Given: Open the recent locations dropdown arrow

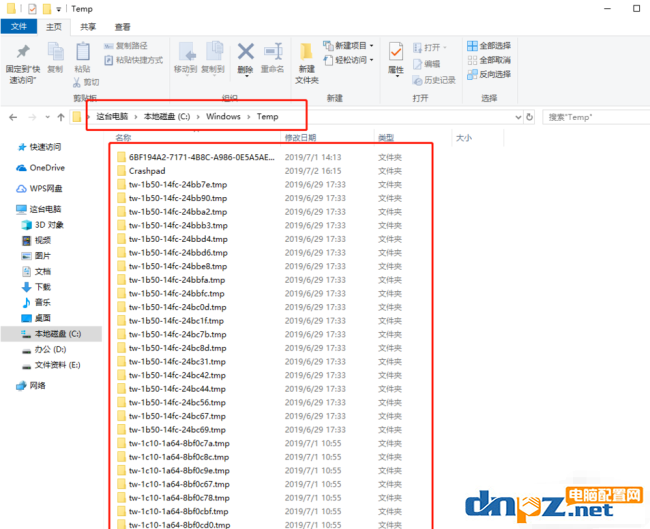Looking at the screenshot, I should pyautogui.click(x=47, y=117).
